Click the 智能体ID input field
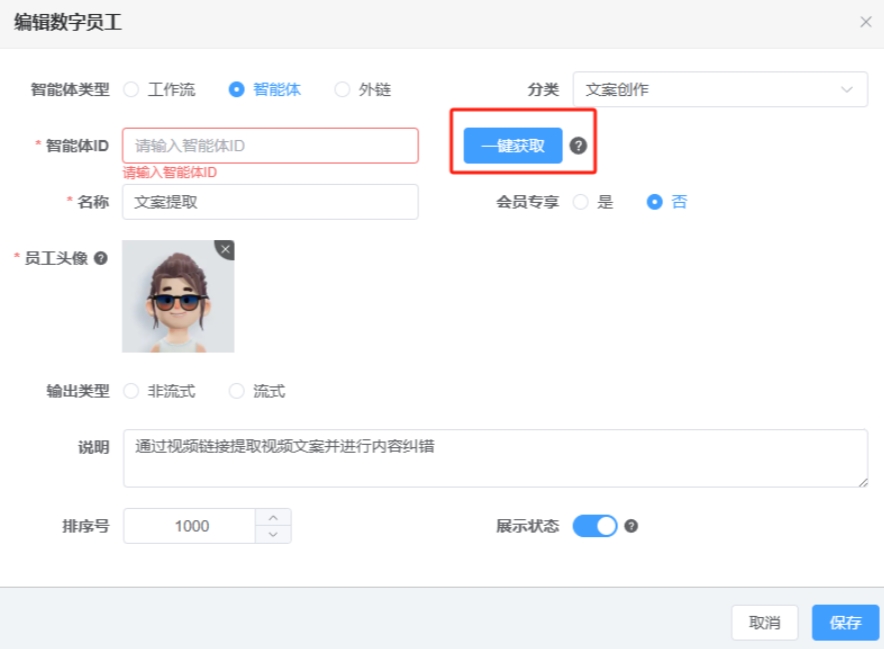The height and width of the screenshot is (649, 884). click(270, 145)
